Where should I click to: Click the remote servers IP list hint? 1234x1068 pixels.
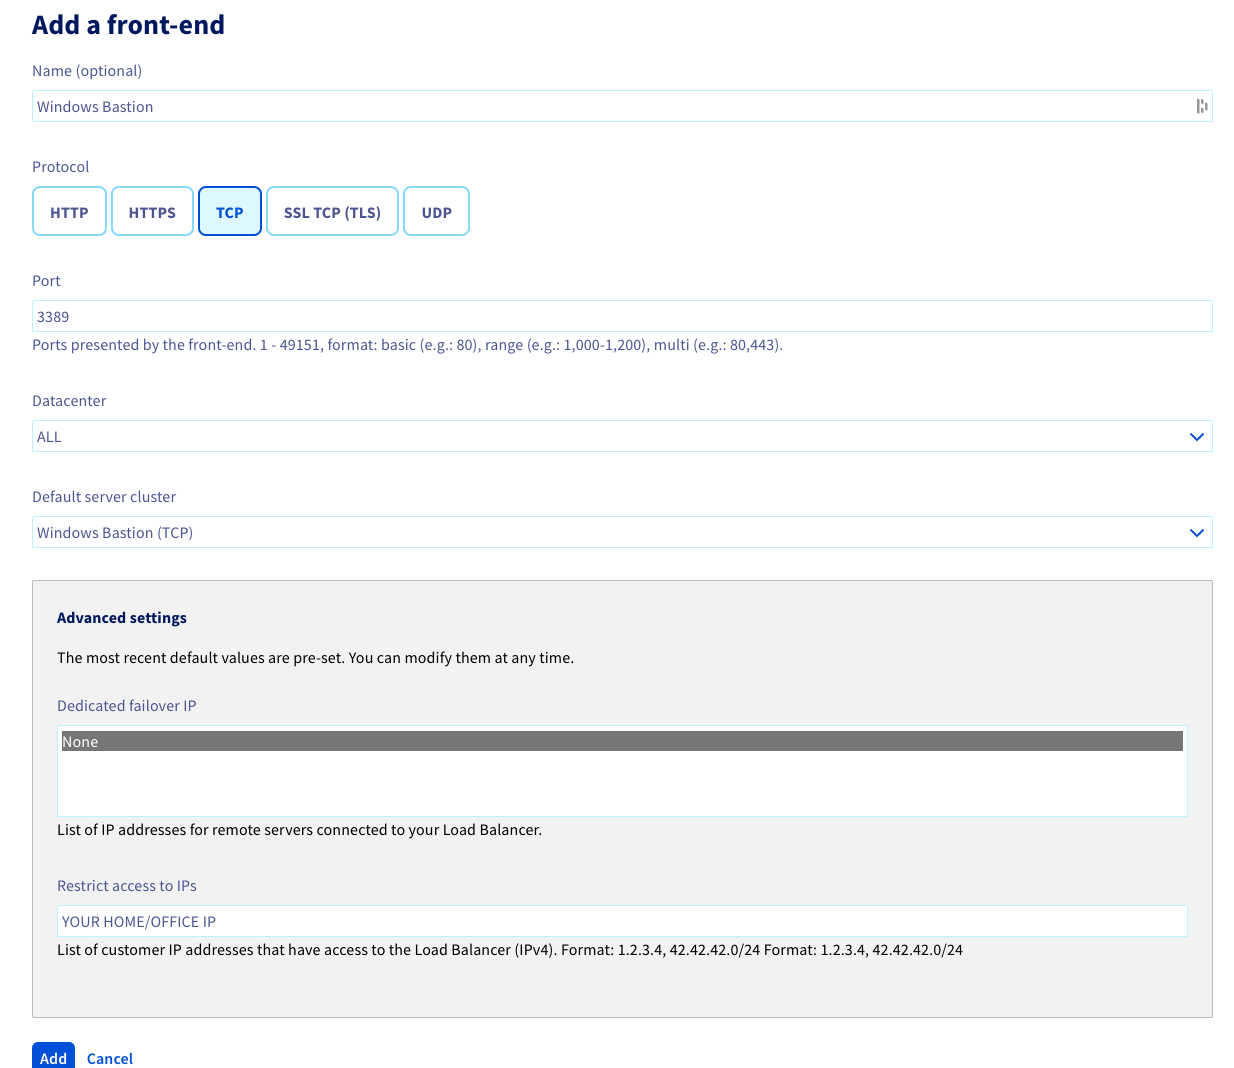(300, 830)
